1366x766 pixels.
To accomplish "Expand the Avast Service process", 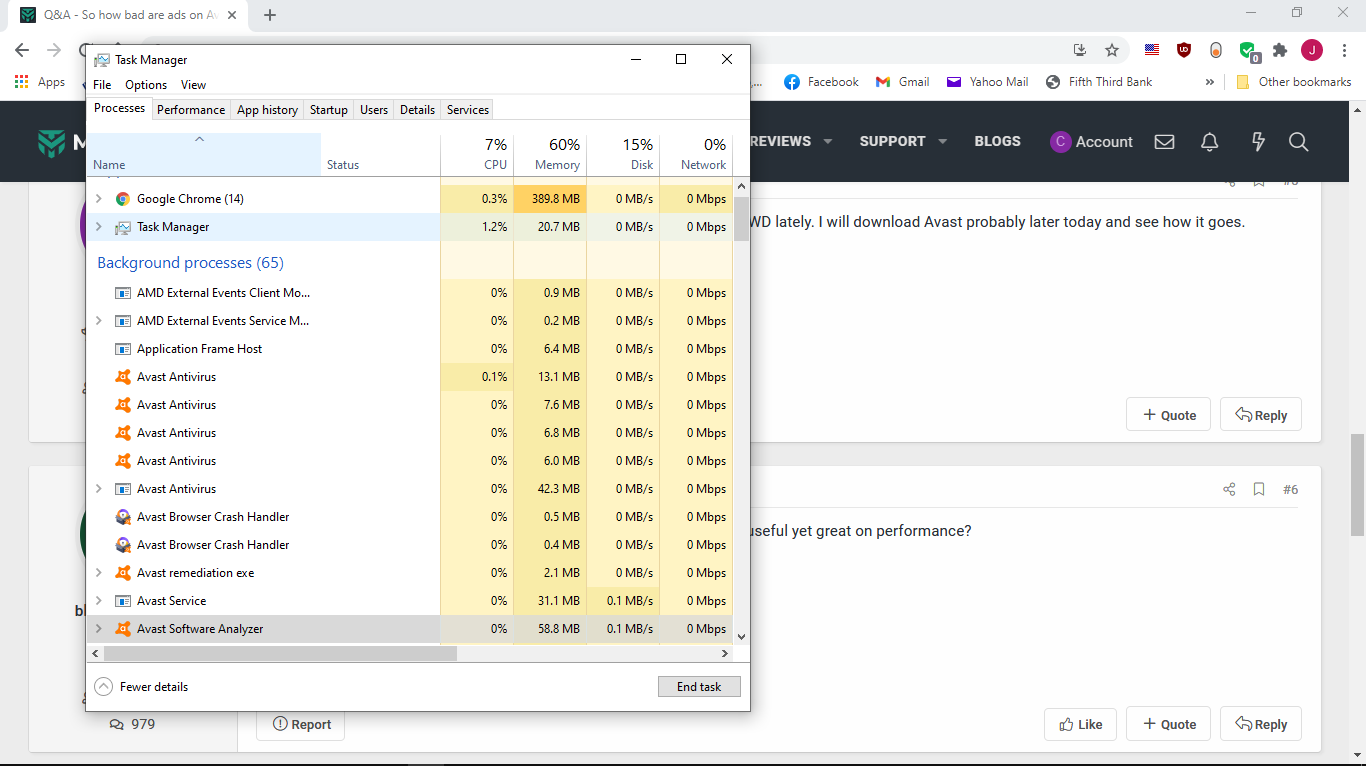I will (98, 601).
